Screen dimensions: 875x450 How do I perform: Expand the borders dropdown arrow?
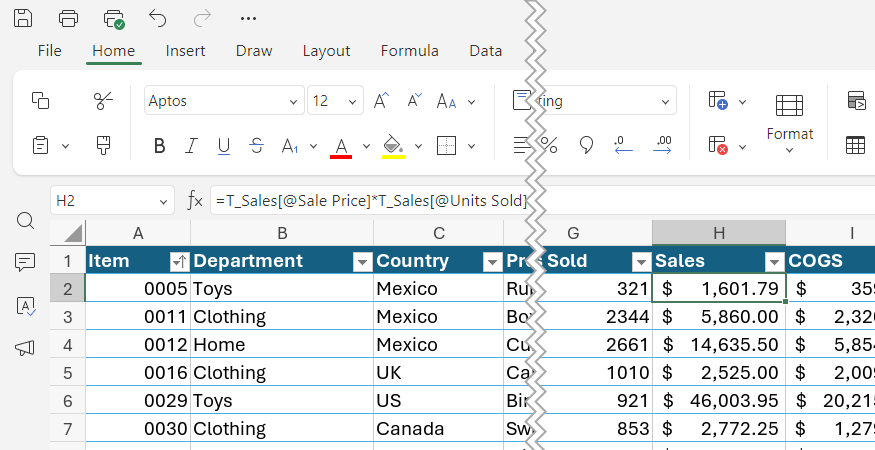[x=472, y=147]
